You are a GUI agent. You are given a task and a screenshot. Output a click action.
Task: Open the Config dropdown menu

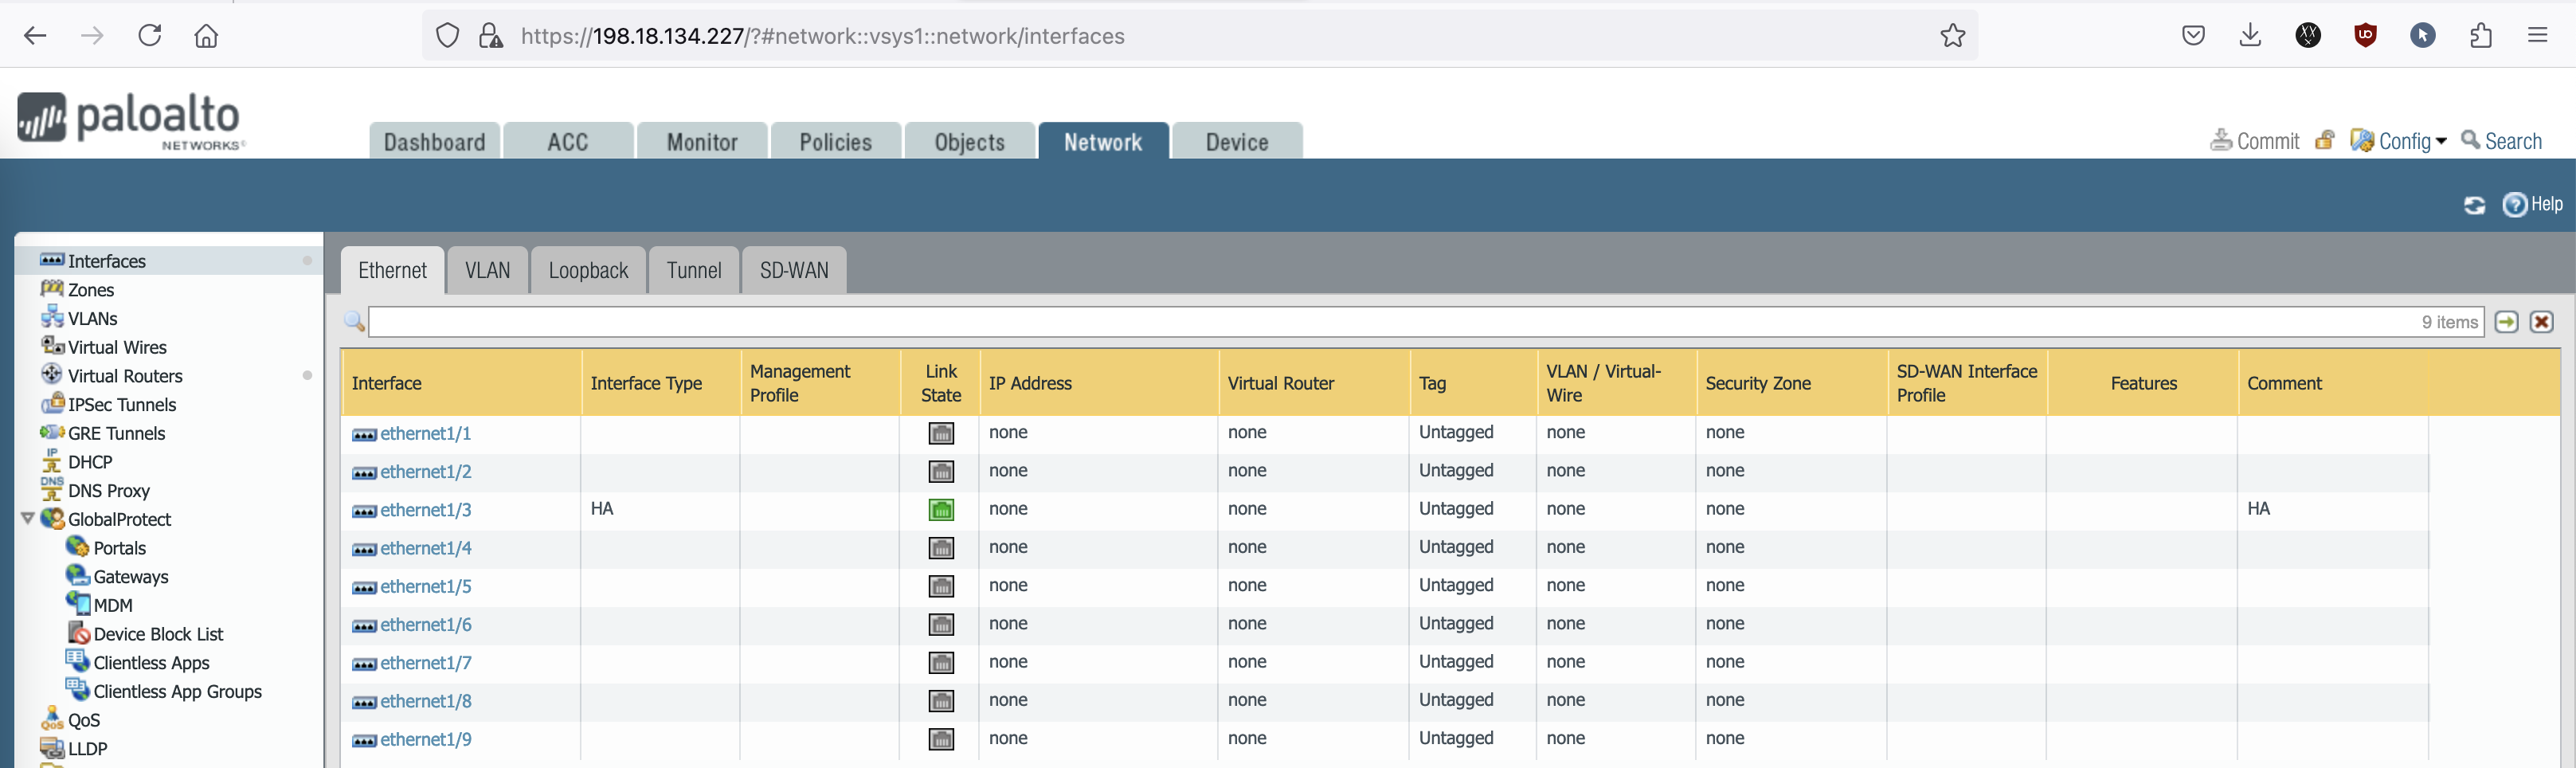click(2399, 141)
